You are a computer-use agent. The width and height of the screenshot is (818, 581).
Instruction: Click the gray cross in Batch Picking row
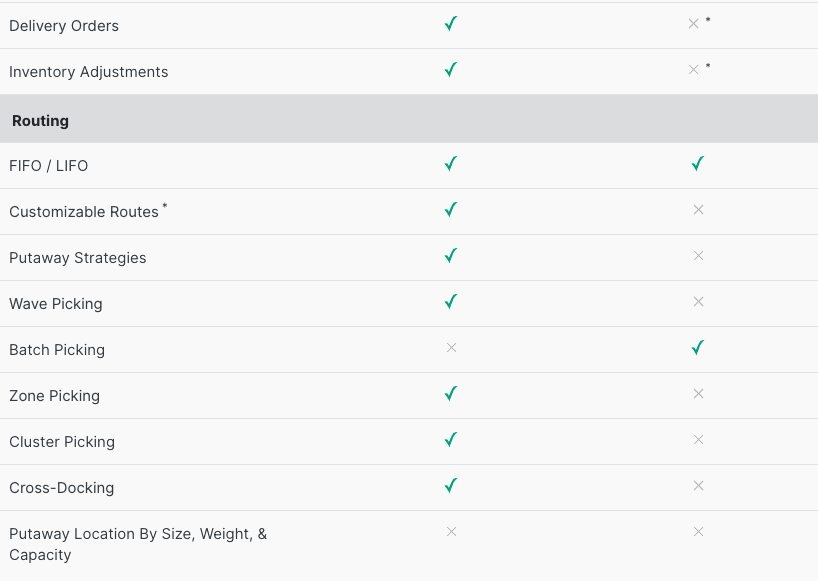[x=451, y=348]
